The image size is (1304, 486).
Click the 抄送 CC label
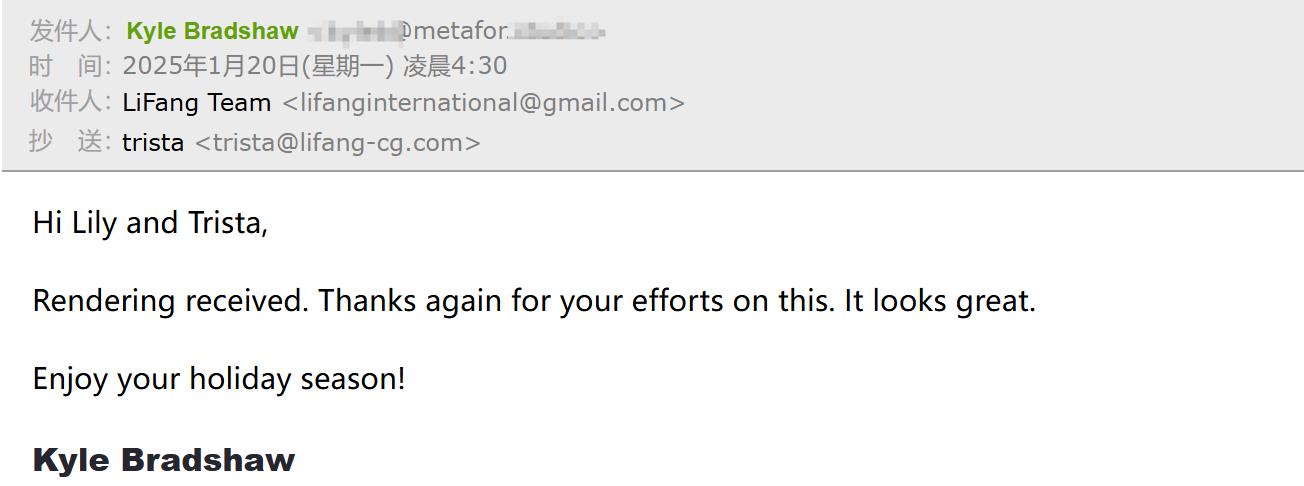(x=68, y=142)
